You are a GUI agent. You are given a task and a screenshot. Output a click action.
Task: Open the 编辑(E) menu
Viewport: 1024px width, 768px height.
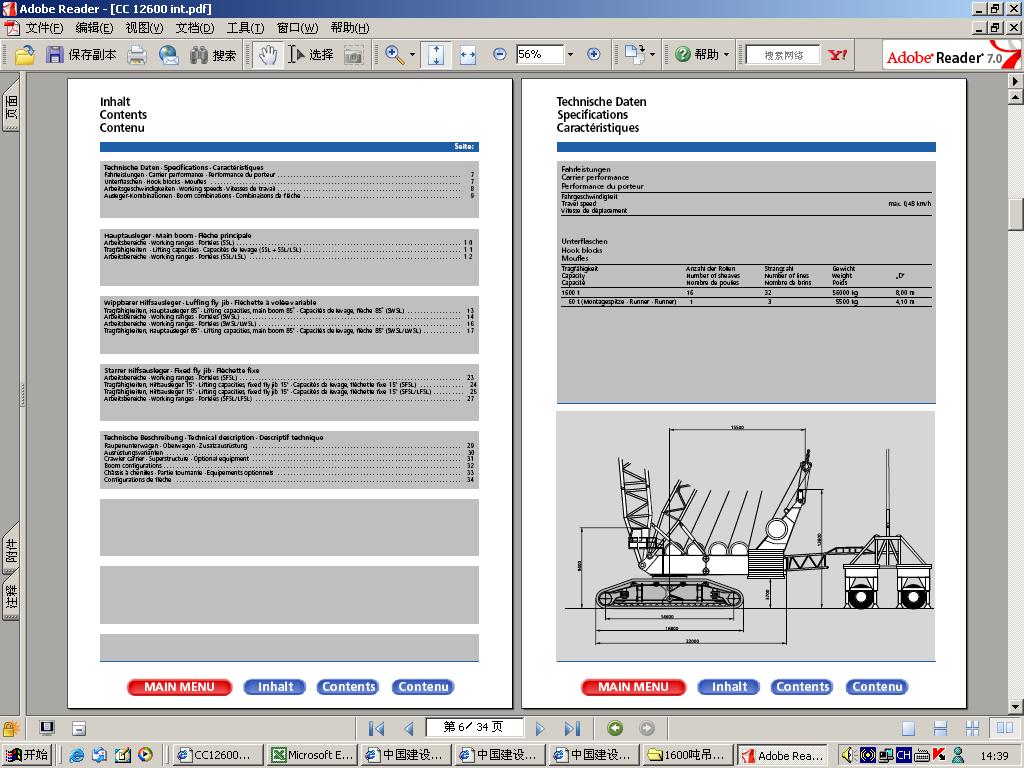pyautogui.click(x=94, y=28)
